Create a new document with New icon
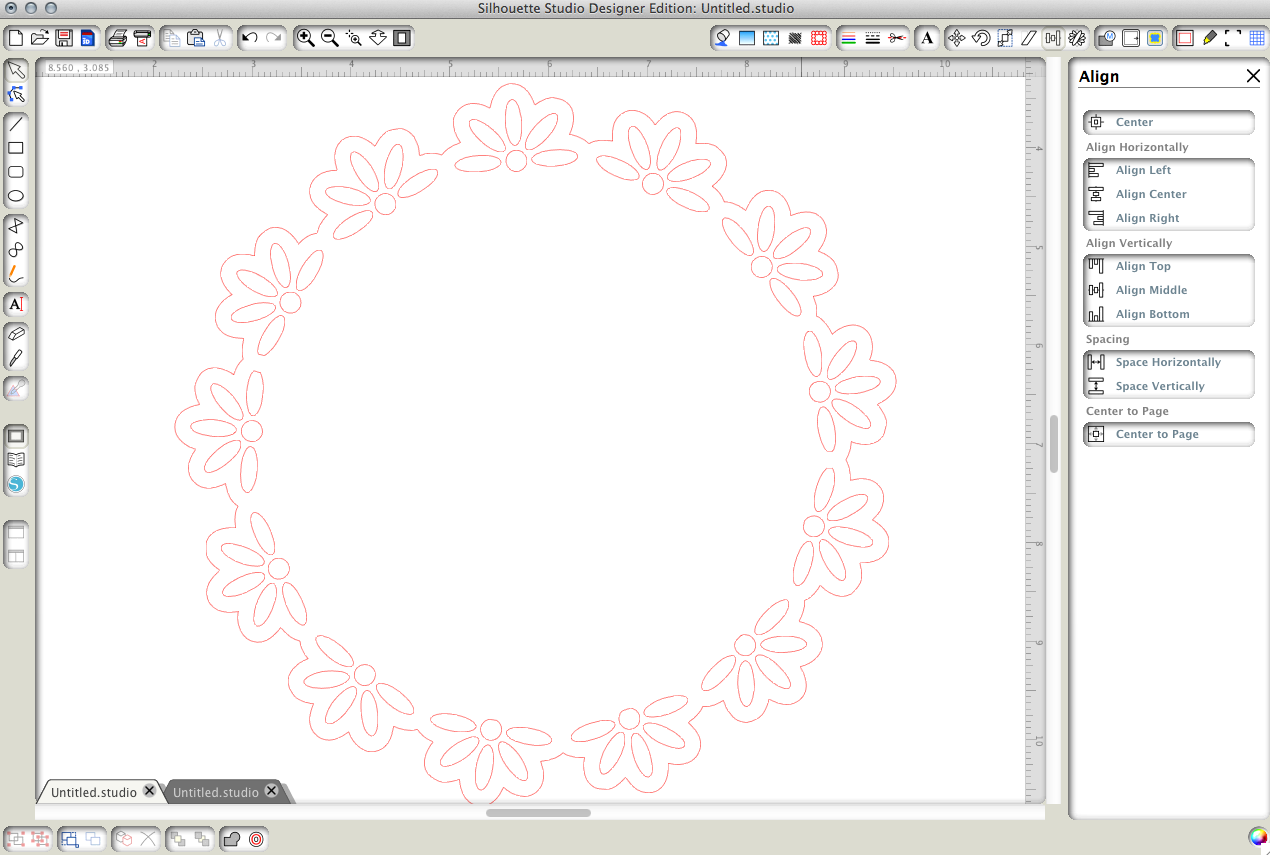 tap(15, 38)
